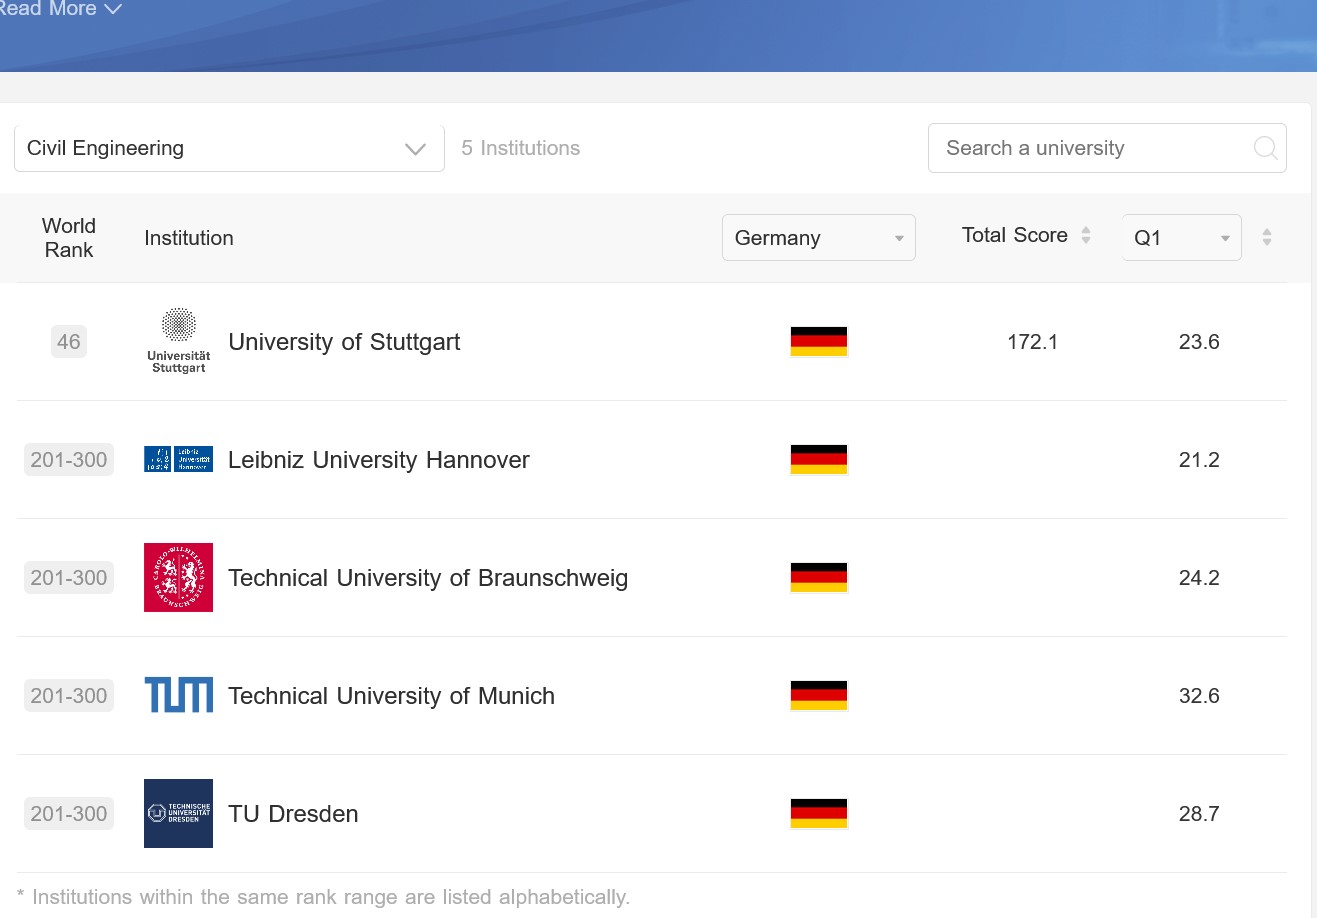Open the Germany country filter dropdown
This screenshot has width=1317, height=918.
coord(819,238)
